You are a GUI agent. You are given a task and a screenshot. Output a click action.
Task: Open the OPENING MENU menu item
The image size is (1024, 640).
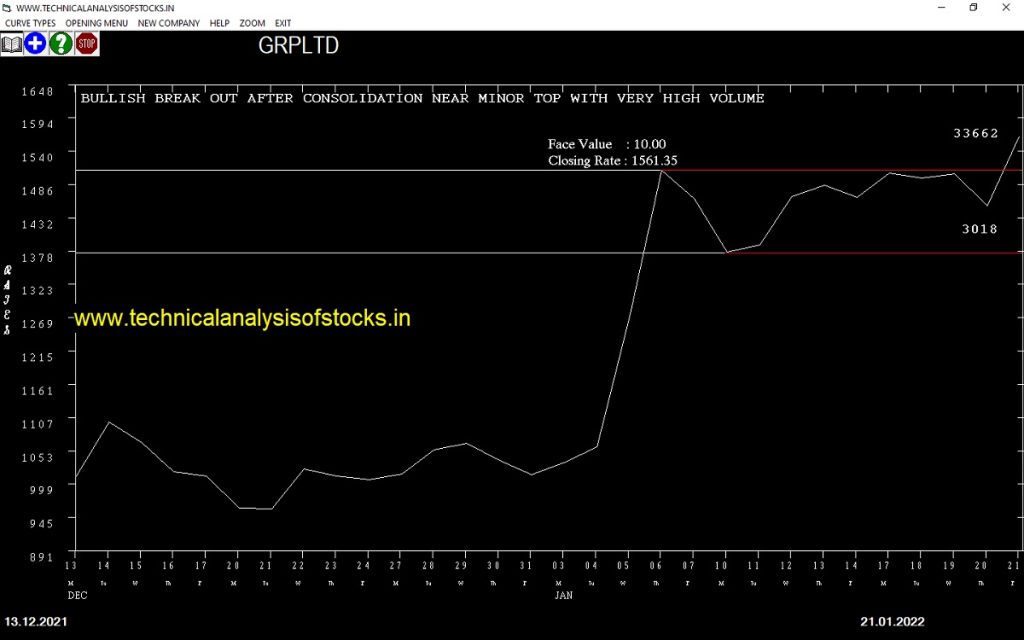(x=96, y=23)
